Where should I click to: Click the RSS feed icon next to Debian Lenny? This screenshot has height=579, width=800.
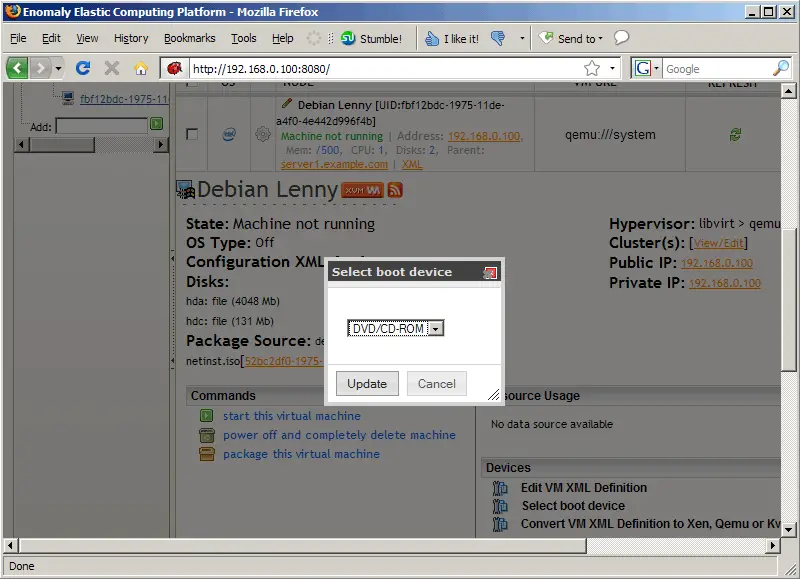click(x=395, y=190)
